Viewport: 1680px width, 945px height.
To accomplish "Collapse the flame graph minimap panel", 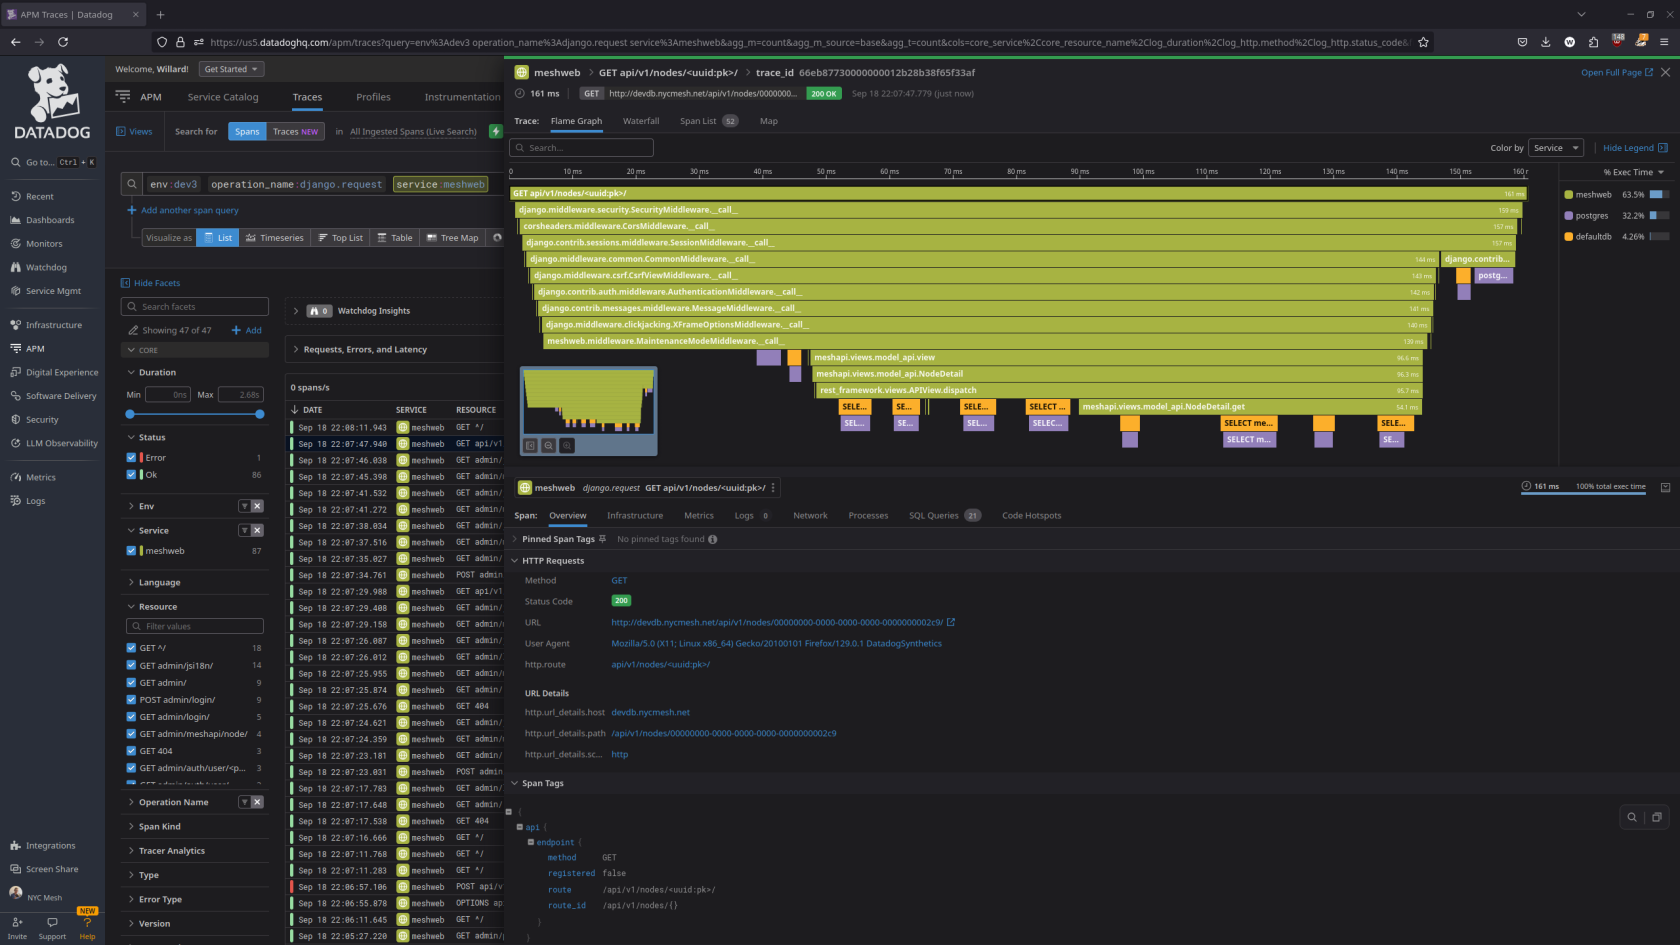I will [x=531, y=446].
